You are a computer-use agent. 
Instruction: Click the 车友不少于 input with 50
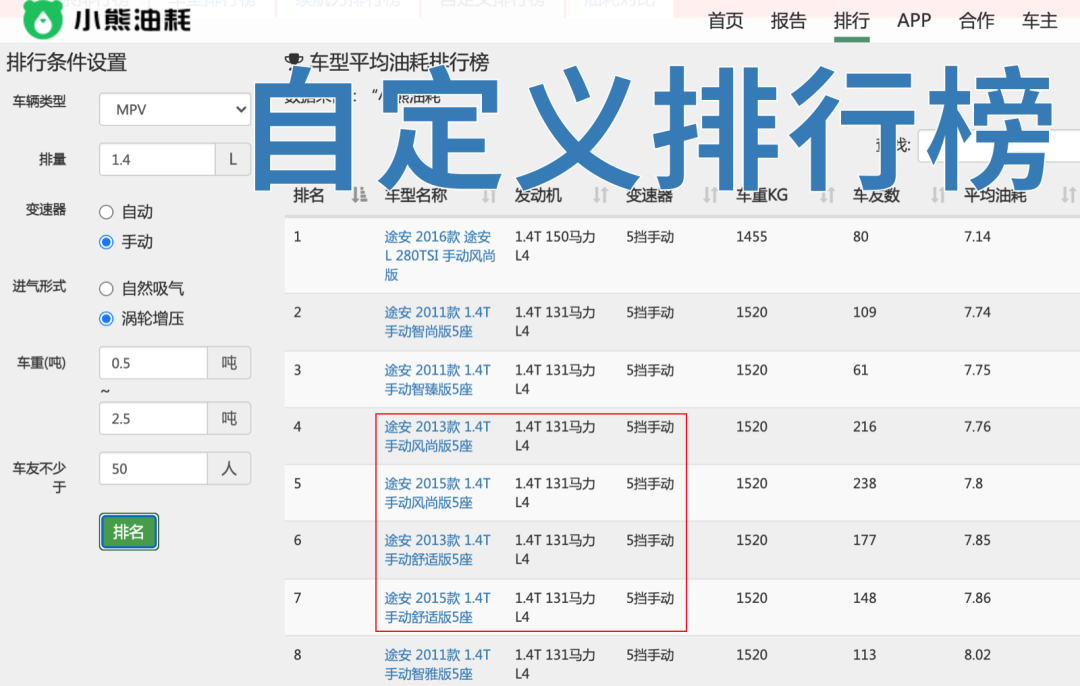(x=153, y=469)
